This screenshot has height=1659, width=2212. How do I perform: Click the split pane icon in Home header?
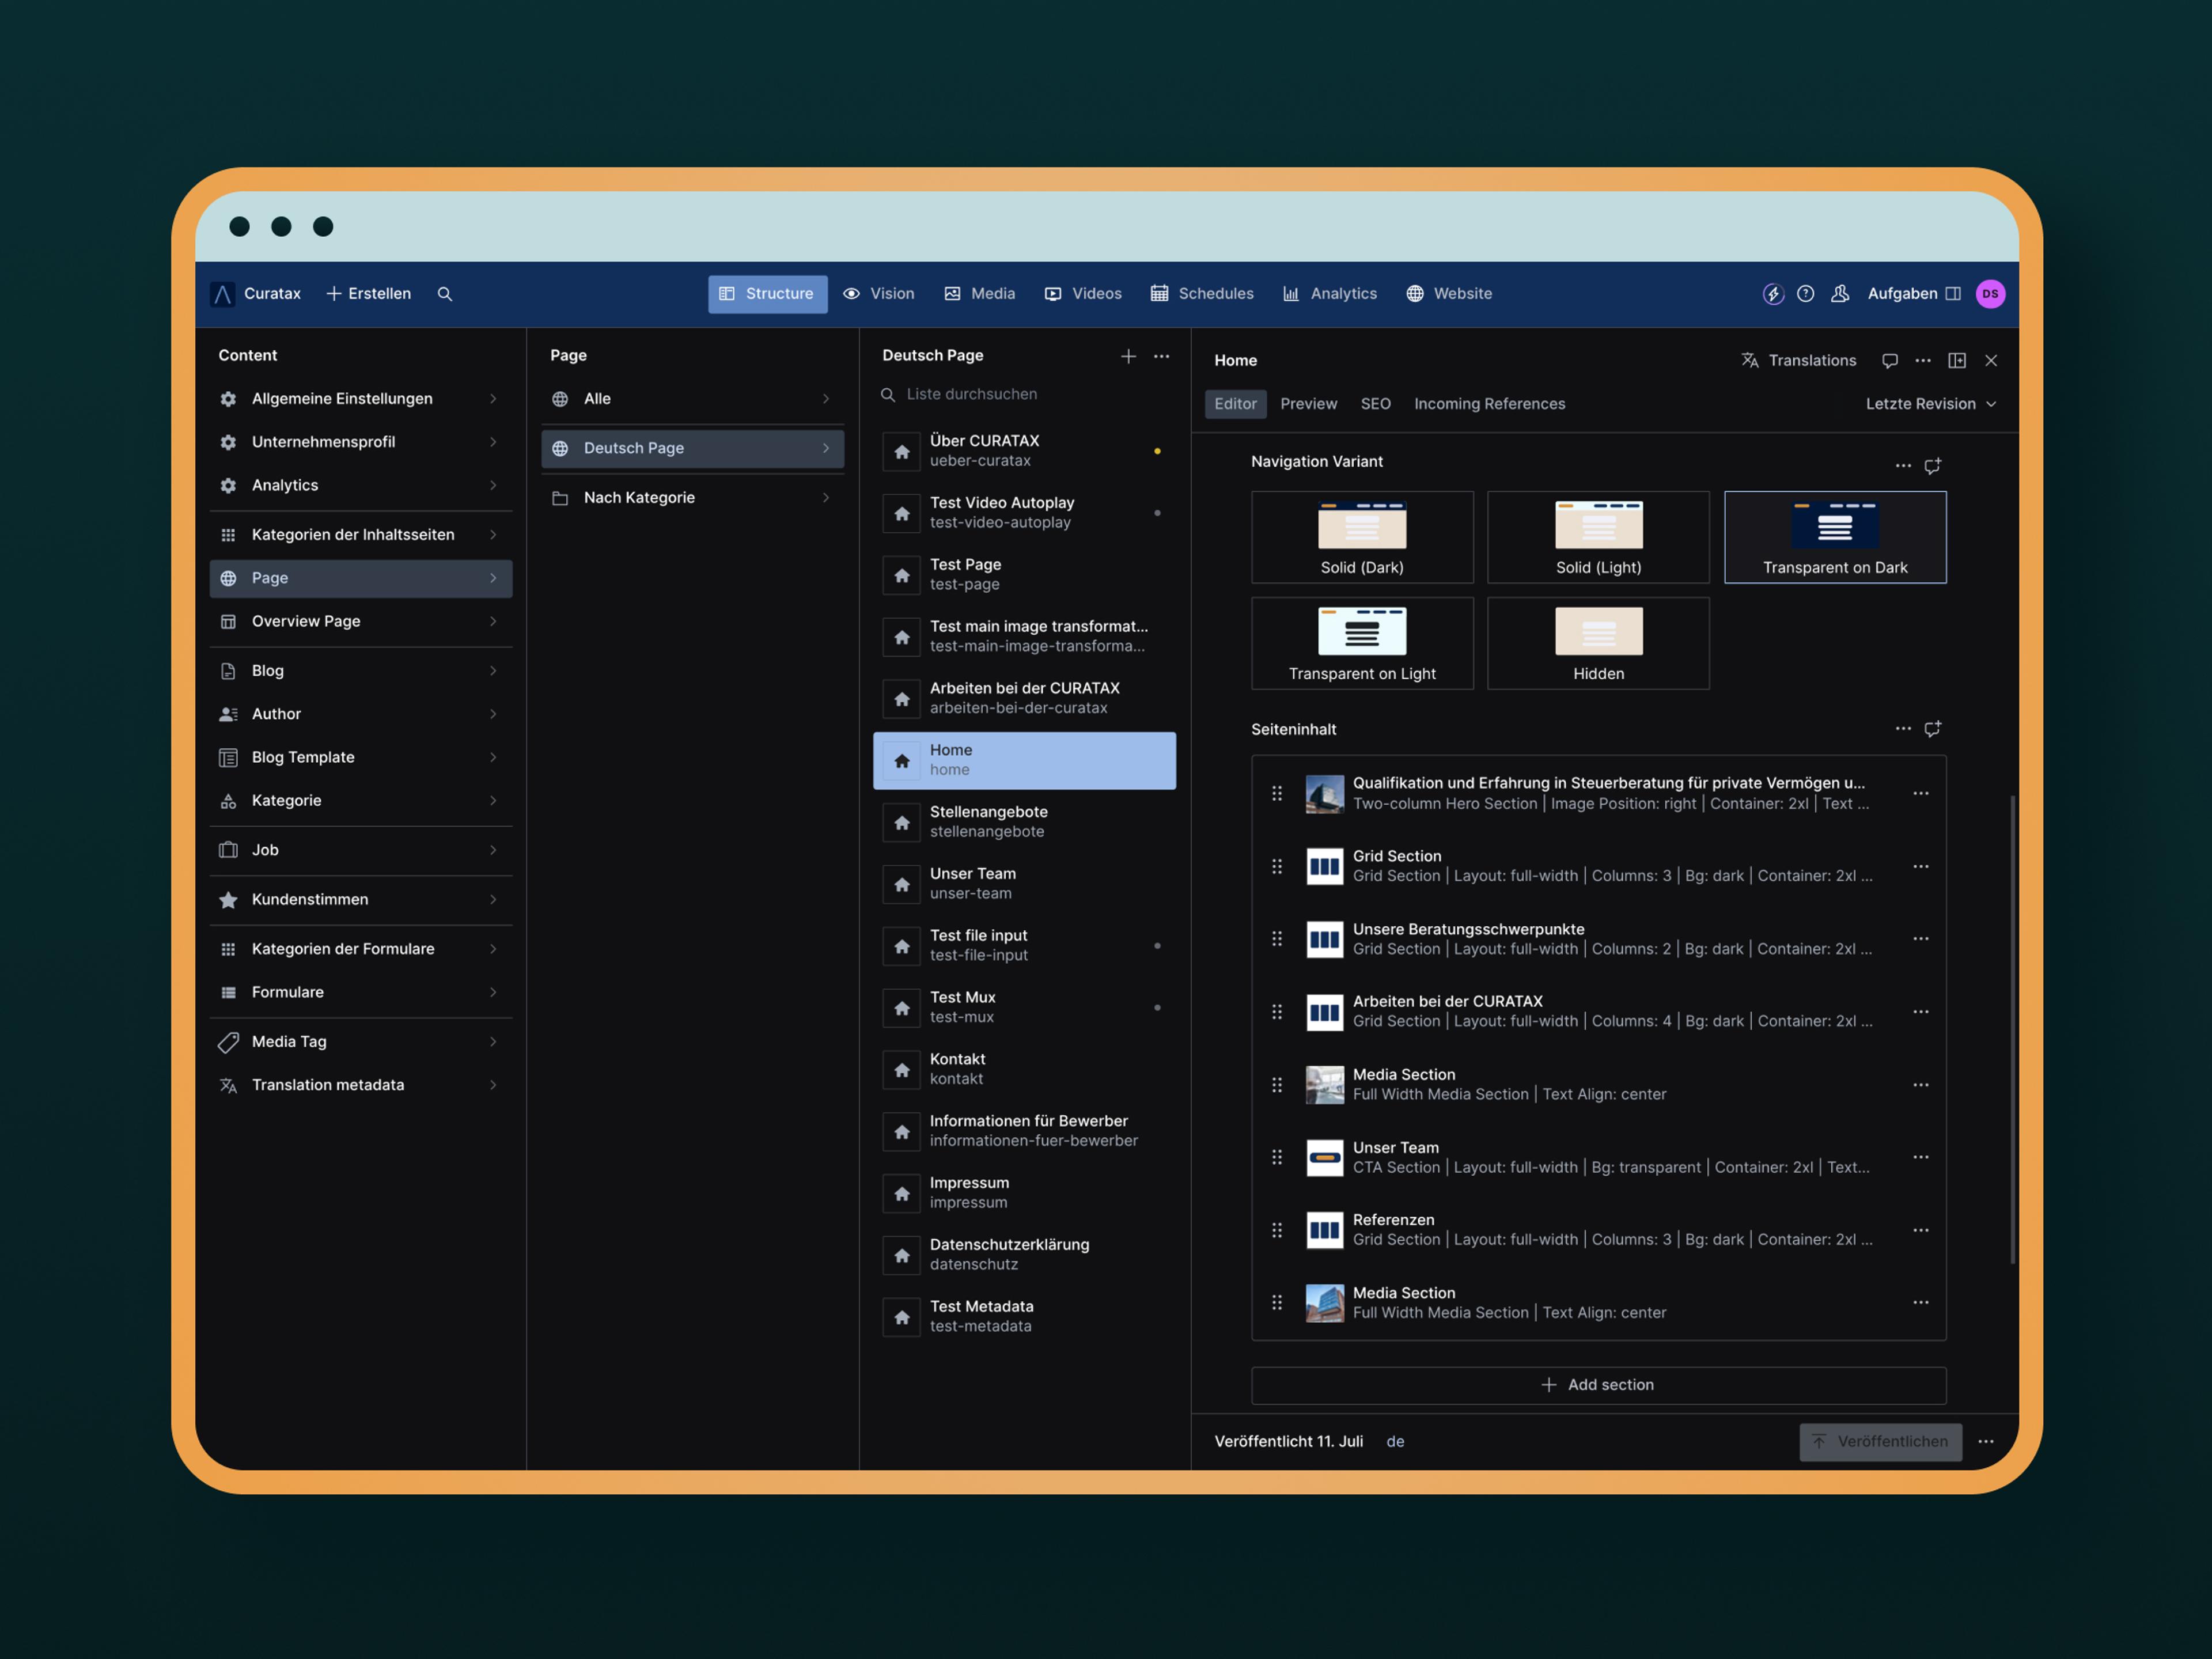click(1957, 361)
